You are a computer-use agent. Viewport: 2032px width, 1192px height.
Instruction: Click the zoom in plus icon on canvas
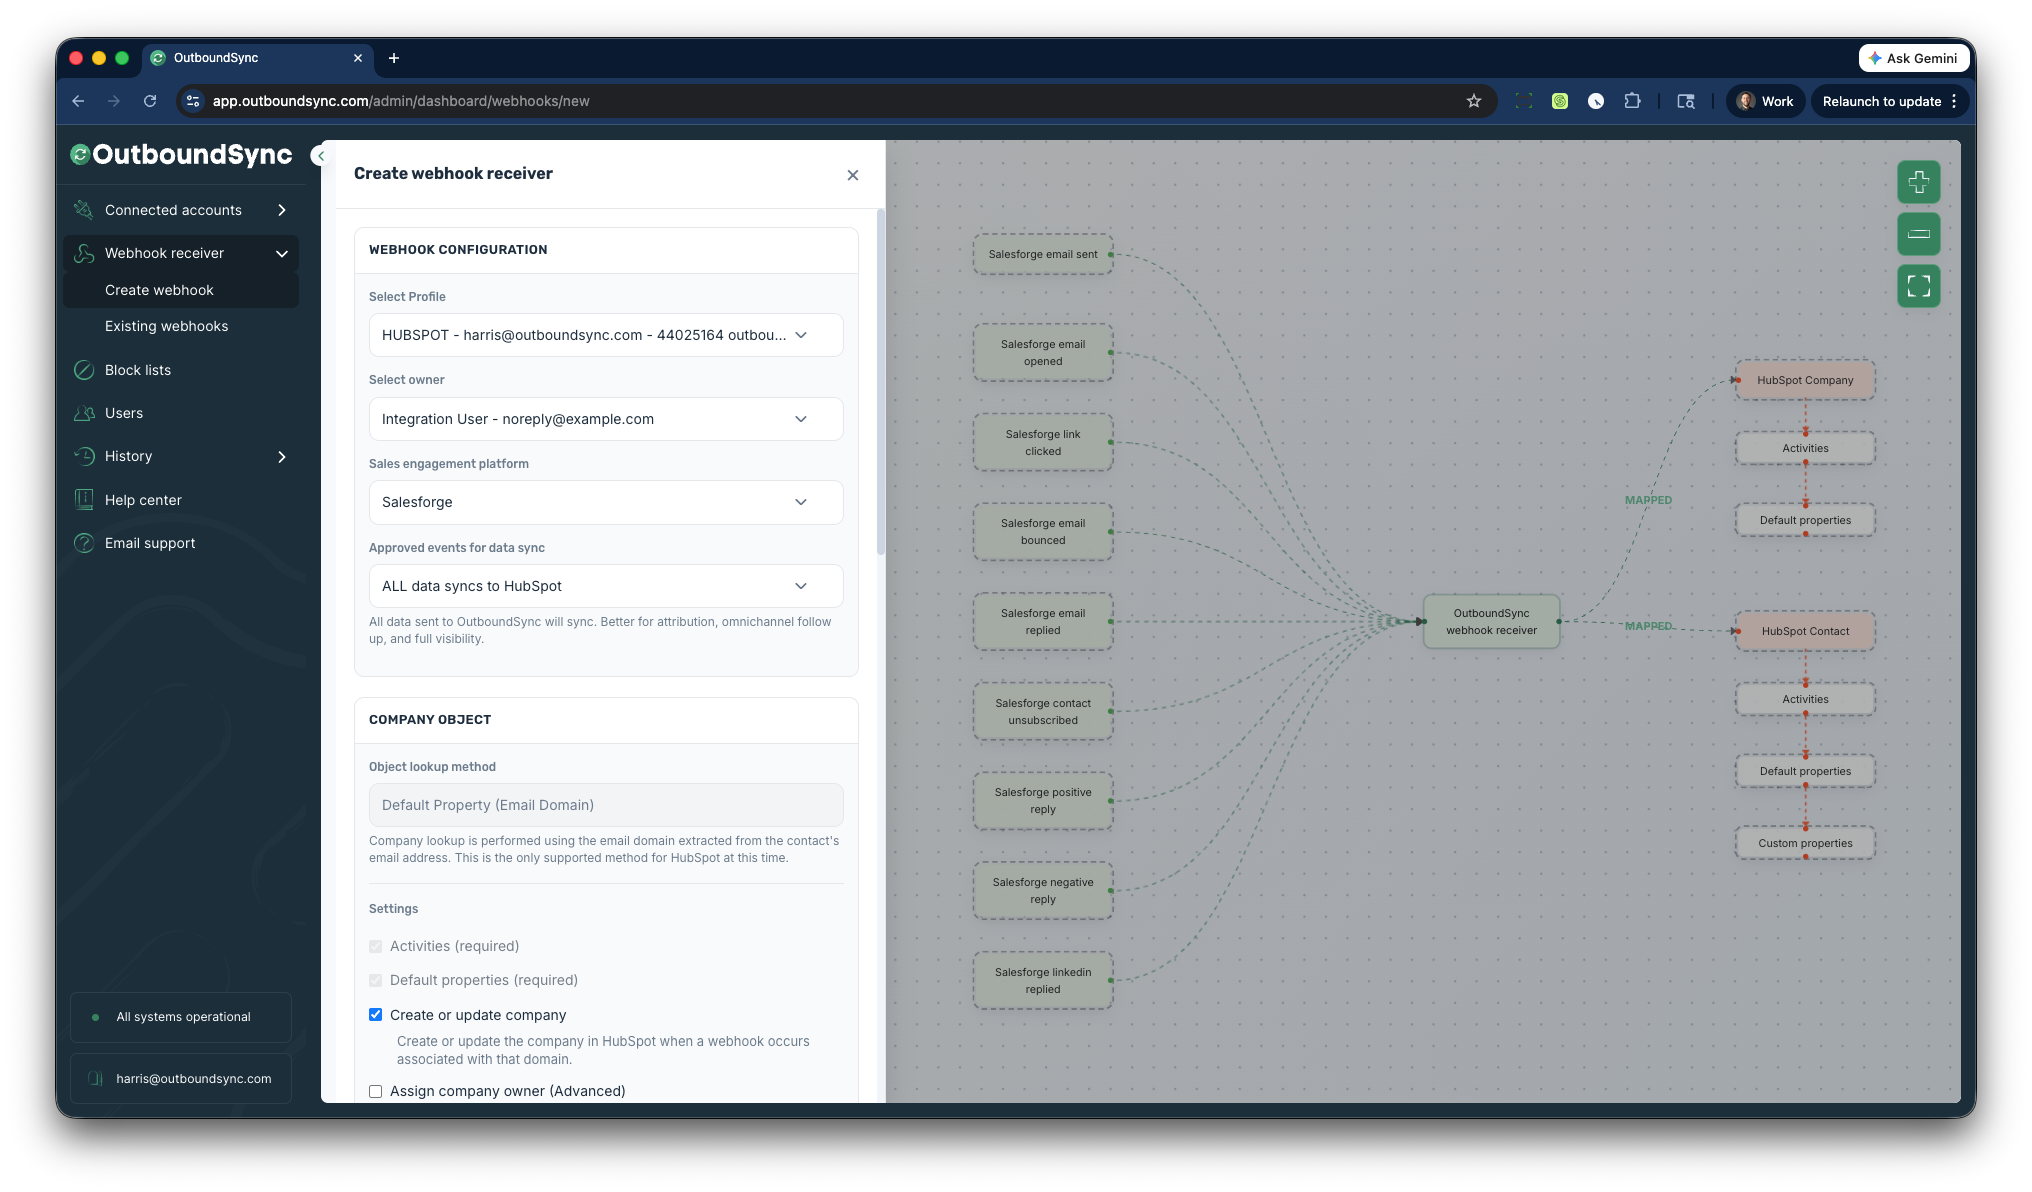click(x=1918, y=182)
